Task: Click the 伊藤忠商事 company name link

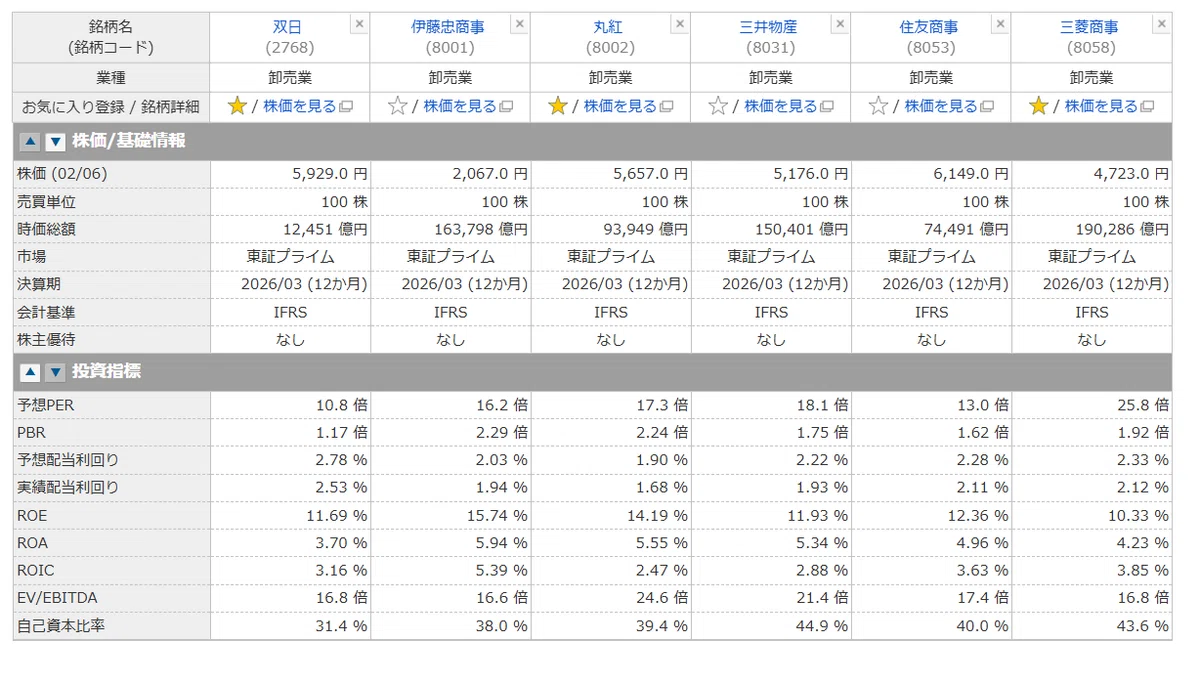Action: pos(448,28)
